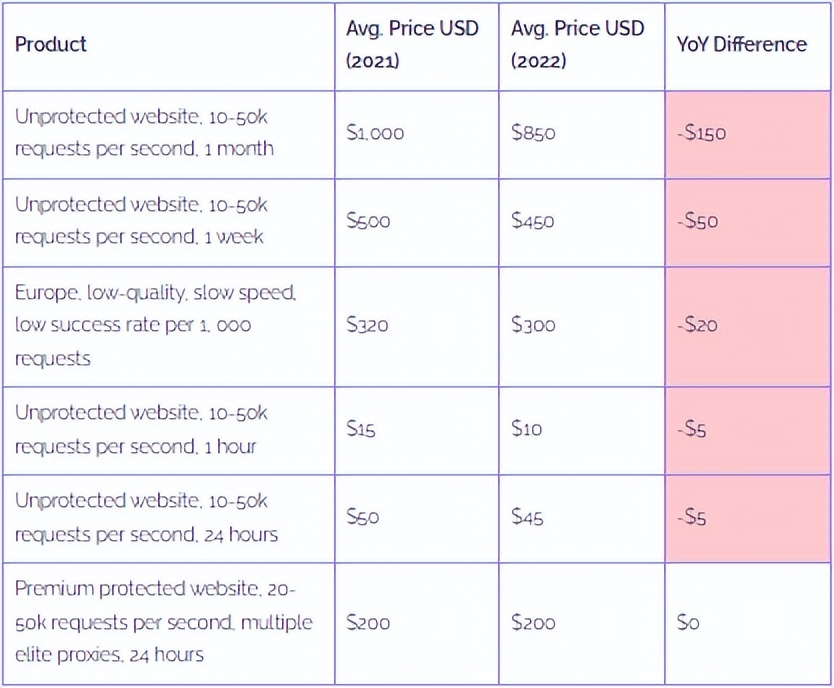Screen dimensions: 834x688
Task: Click the Product column header
Action: (x=51, y=45)
